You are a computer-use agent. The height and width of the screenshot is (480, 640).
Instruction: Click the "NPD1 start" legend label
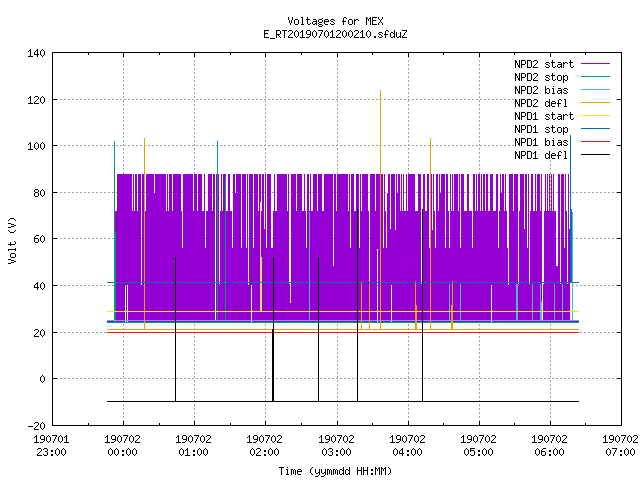[544, 116]
